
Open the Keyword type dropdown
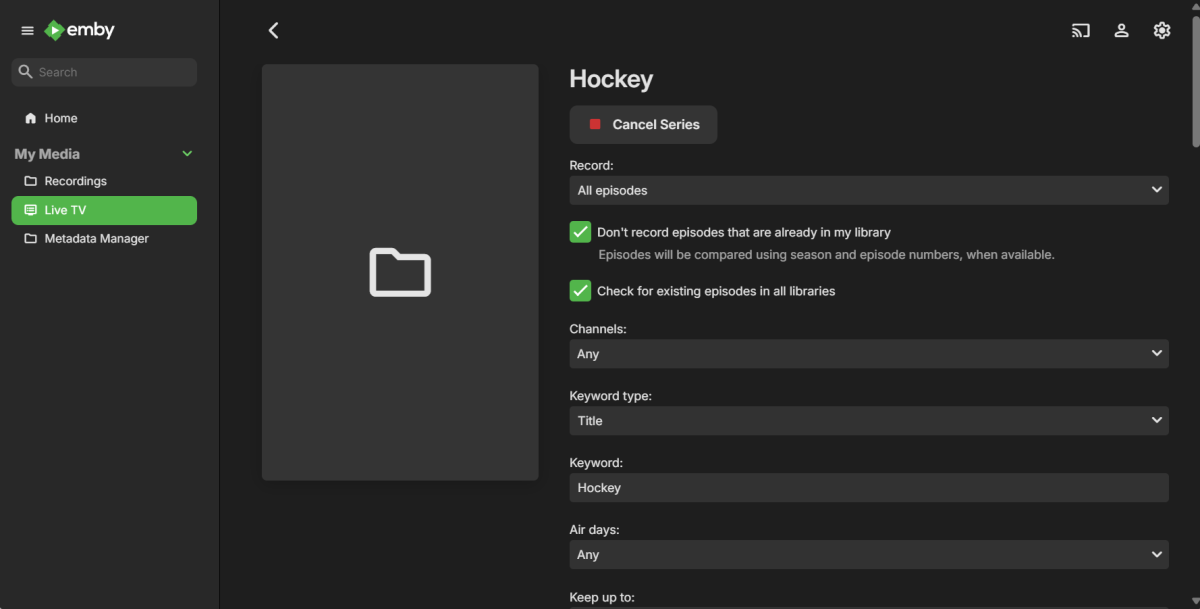[x=868, y=420]
